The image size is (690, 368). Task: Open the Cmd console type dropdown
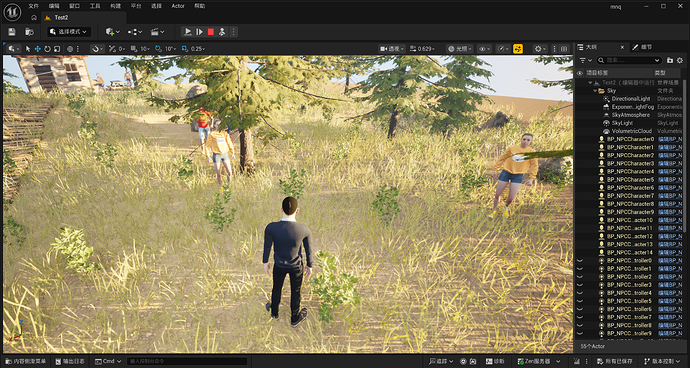[x=108, y=361]
